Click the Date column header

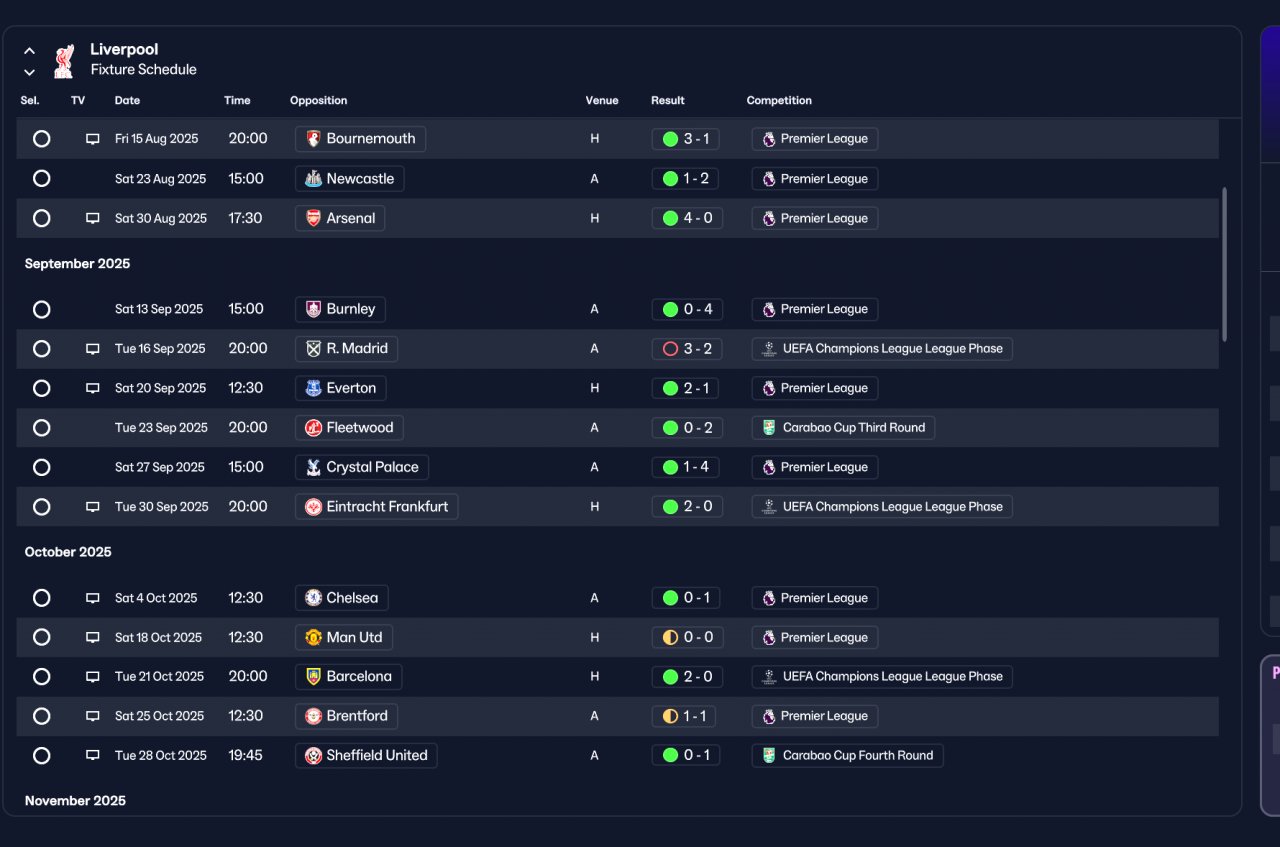coord(127,101)
